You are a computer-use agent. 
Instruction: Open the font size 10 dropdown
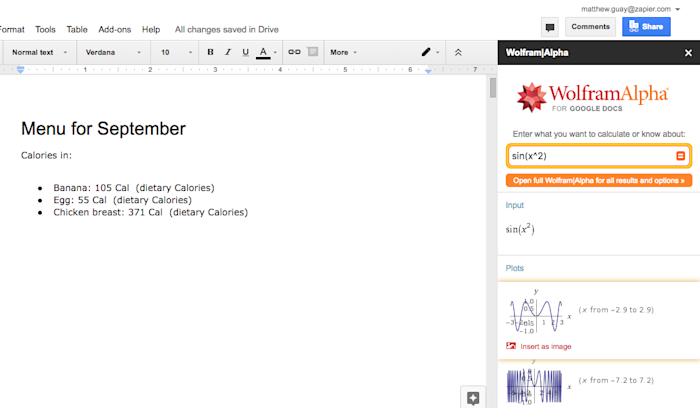coord(176,52)
